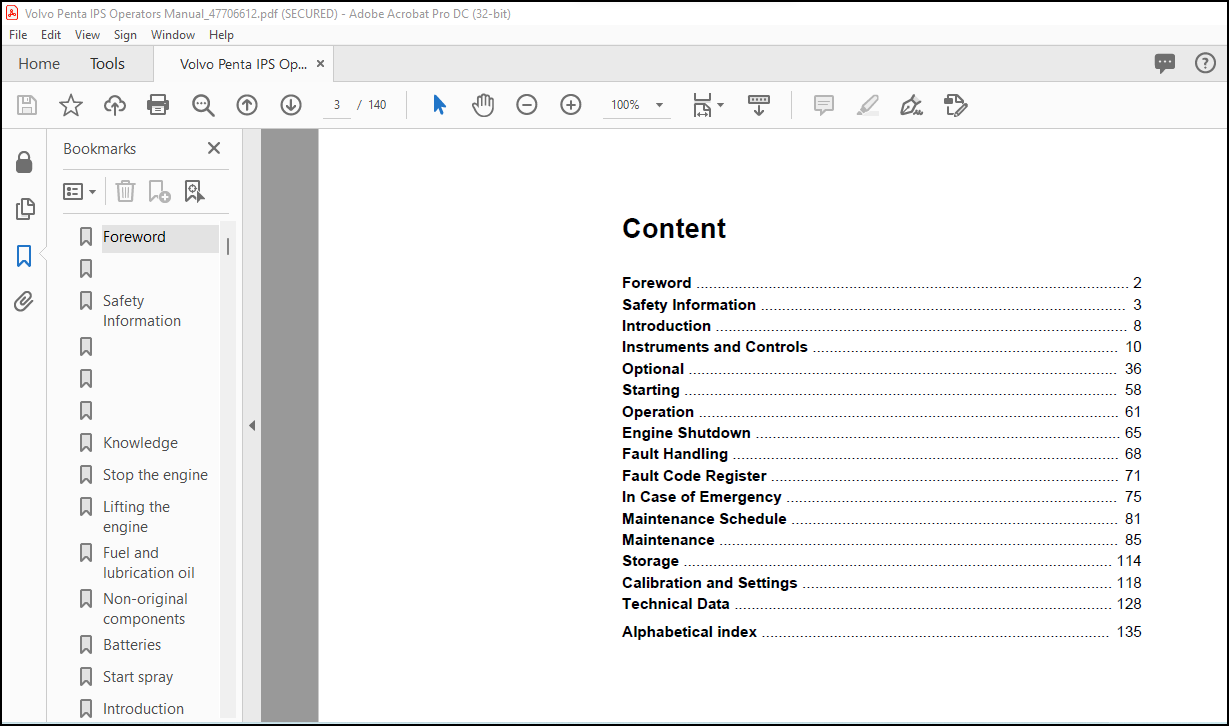The height and width of the screenshot is (726, 1229).
Task: Open security lock panel
Action: click(x=24, y=162)
